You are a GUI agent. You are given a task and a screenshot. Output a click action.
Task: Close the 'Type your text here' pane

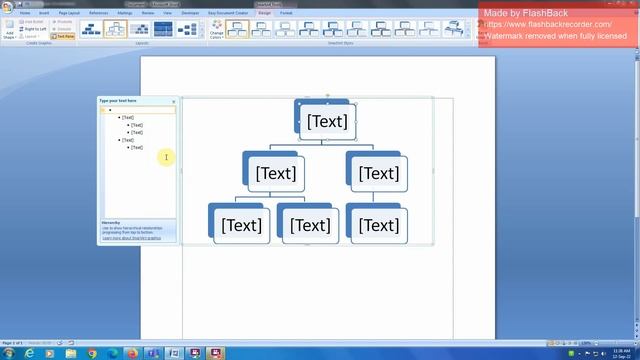(173, 101)
